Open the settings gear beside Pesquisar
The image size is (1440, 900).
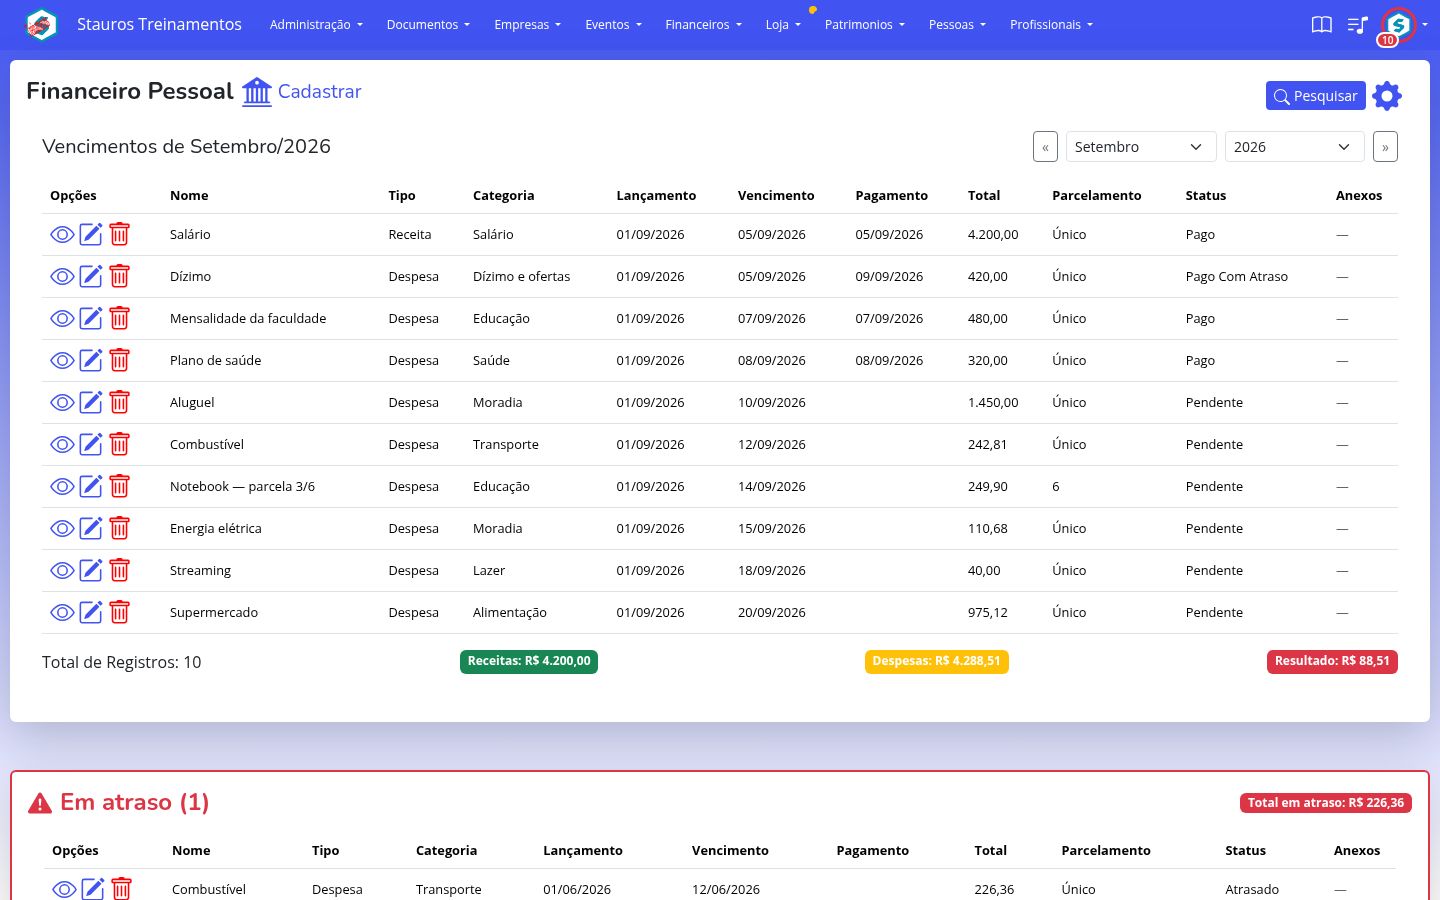(x=1387, y=96)
